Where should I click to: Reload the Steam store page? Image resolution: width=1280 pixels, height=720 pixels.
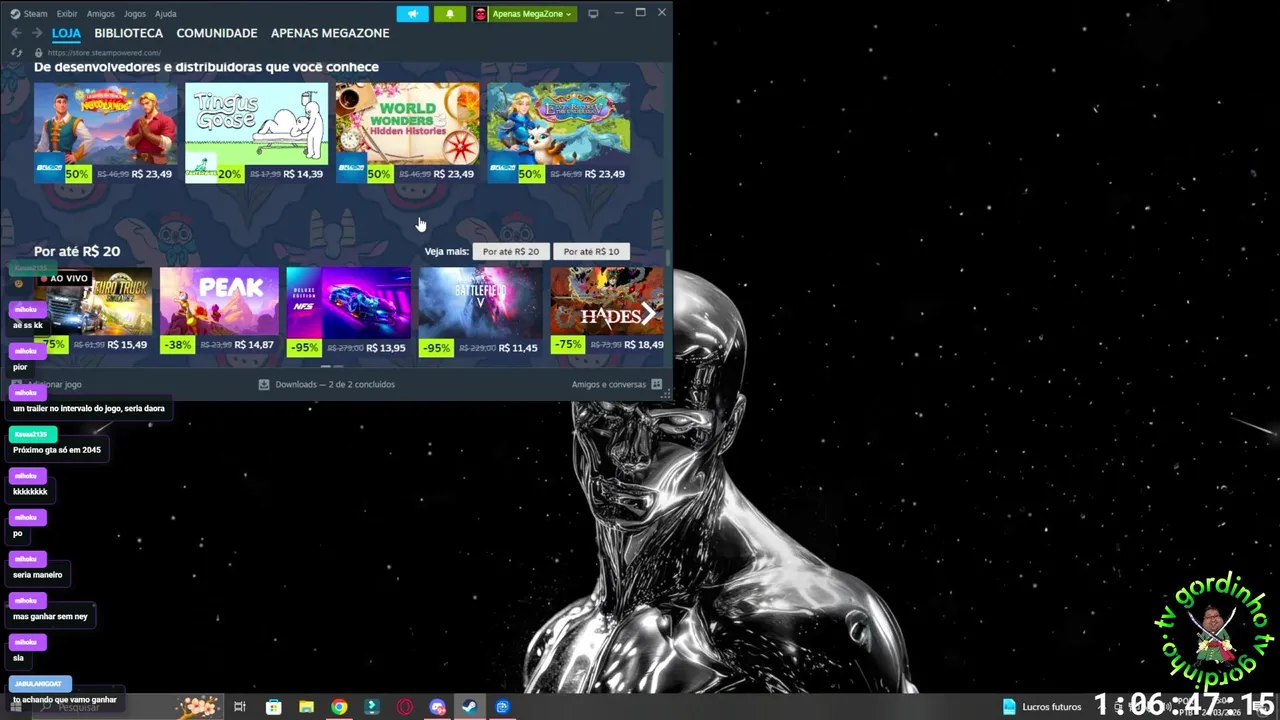[x=16, y=52]
